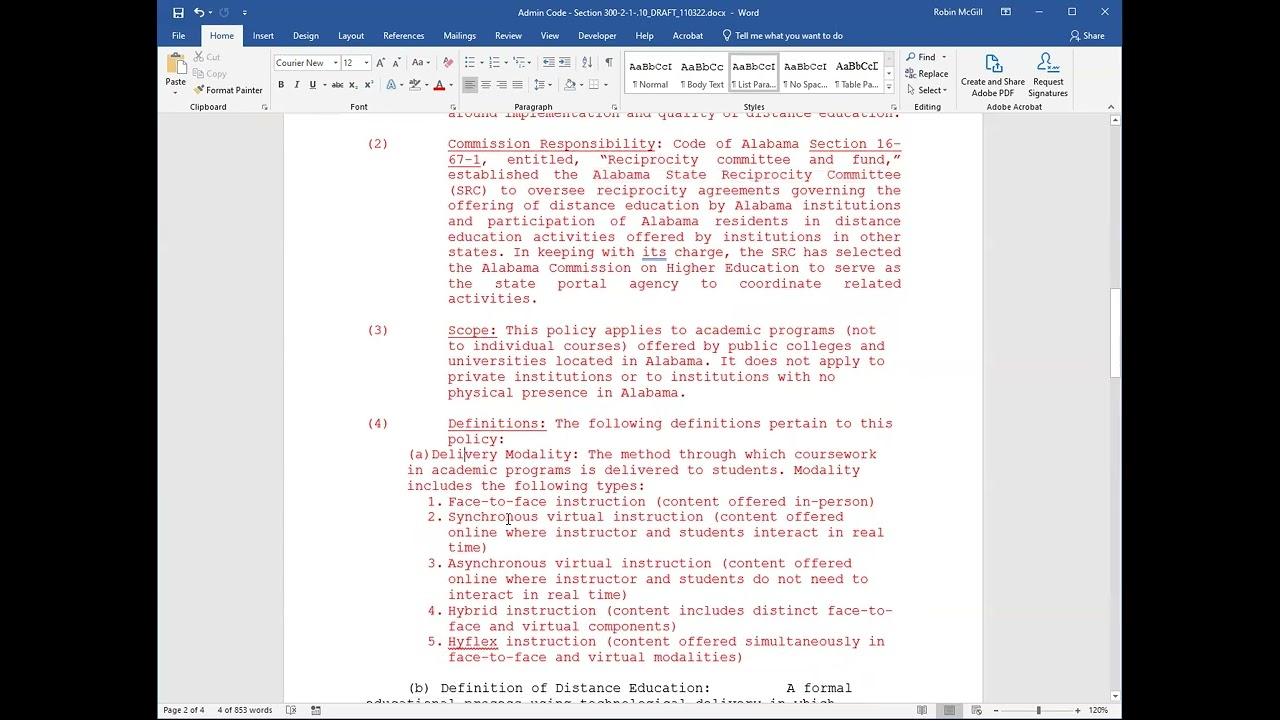This screenshot has width=1280, height=720.
Task: Collapse the ribbon with the caret
Action: pos(1111,107)
